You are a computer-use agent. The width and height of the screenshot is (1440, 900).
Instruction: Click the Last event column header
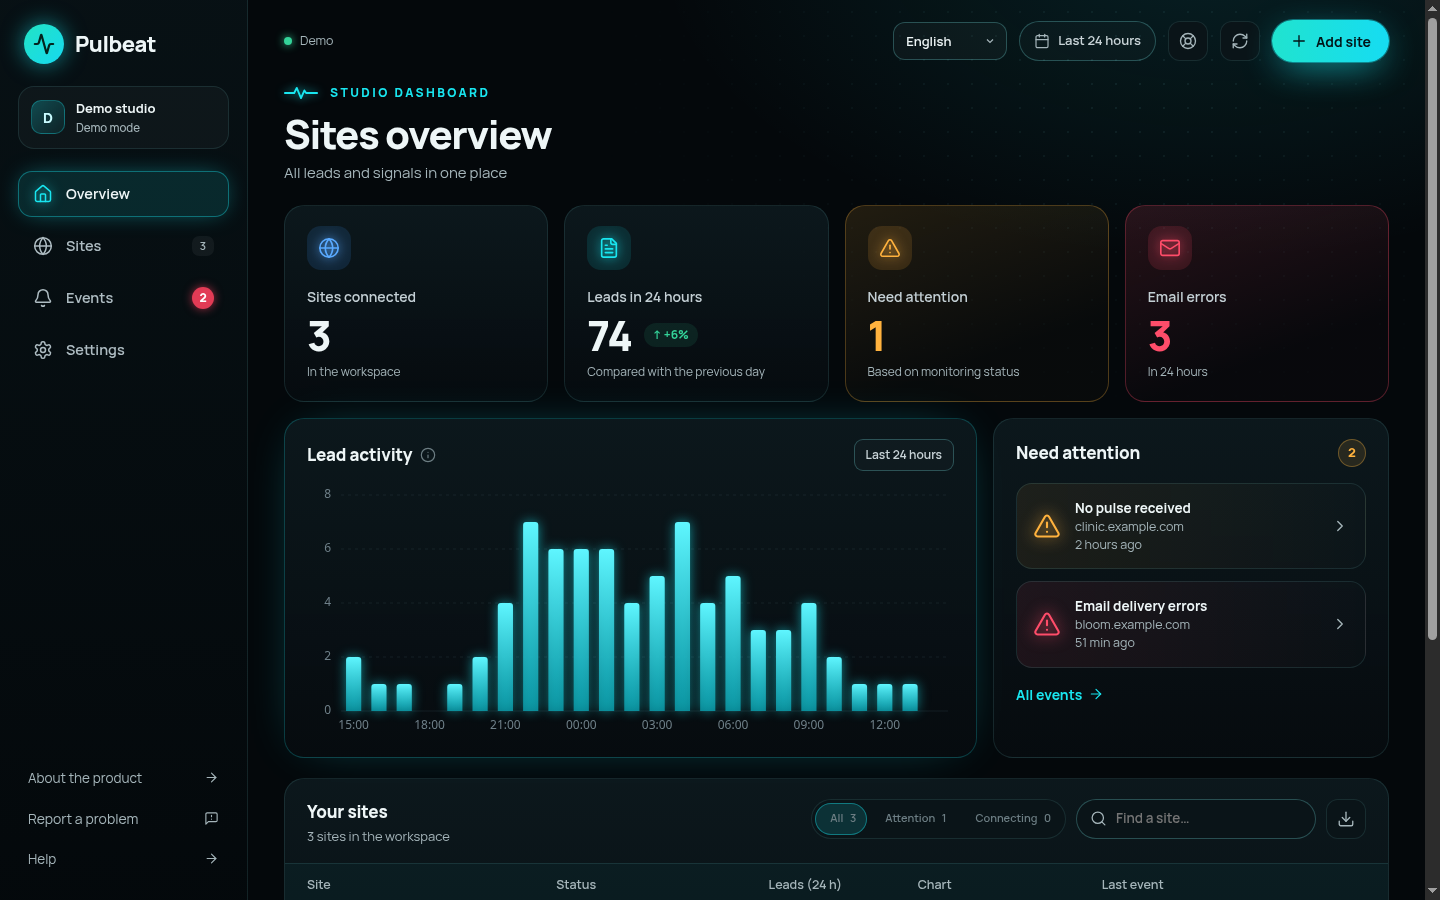point(1132,885)
